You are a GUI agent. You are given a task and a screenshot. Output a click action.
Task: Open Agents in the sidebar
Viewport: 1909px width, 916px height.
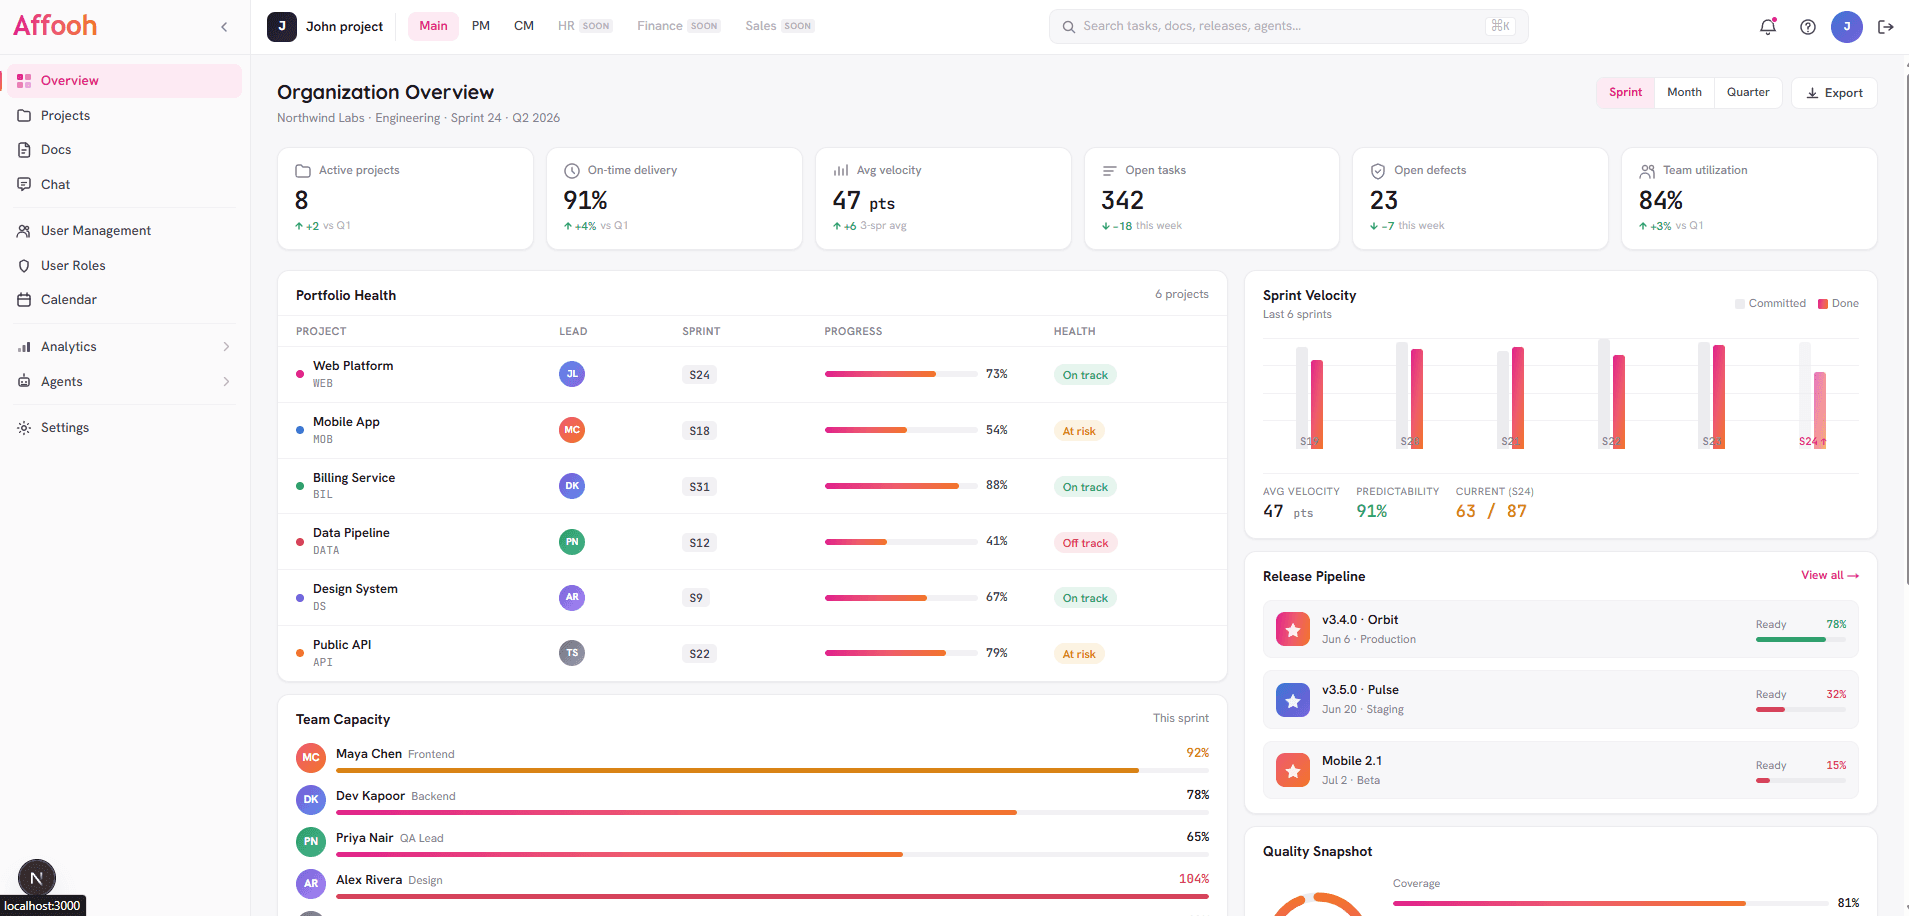pos(125,382)
